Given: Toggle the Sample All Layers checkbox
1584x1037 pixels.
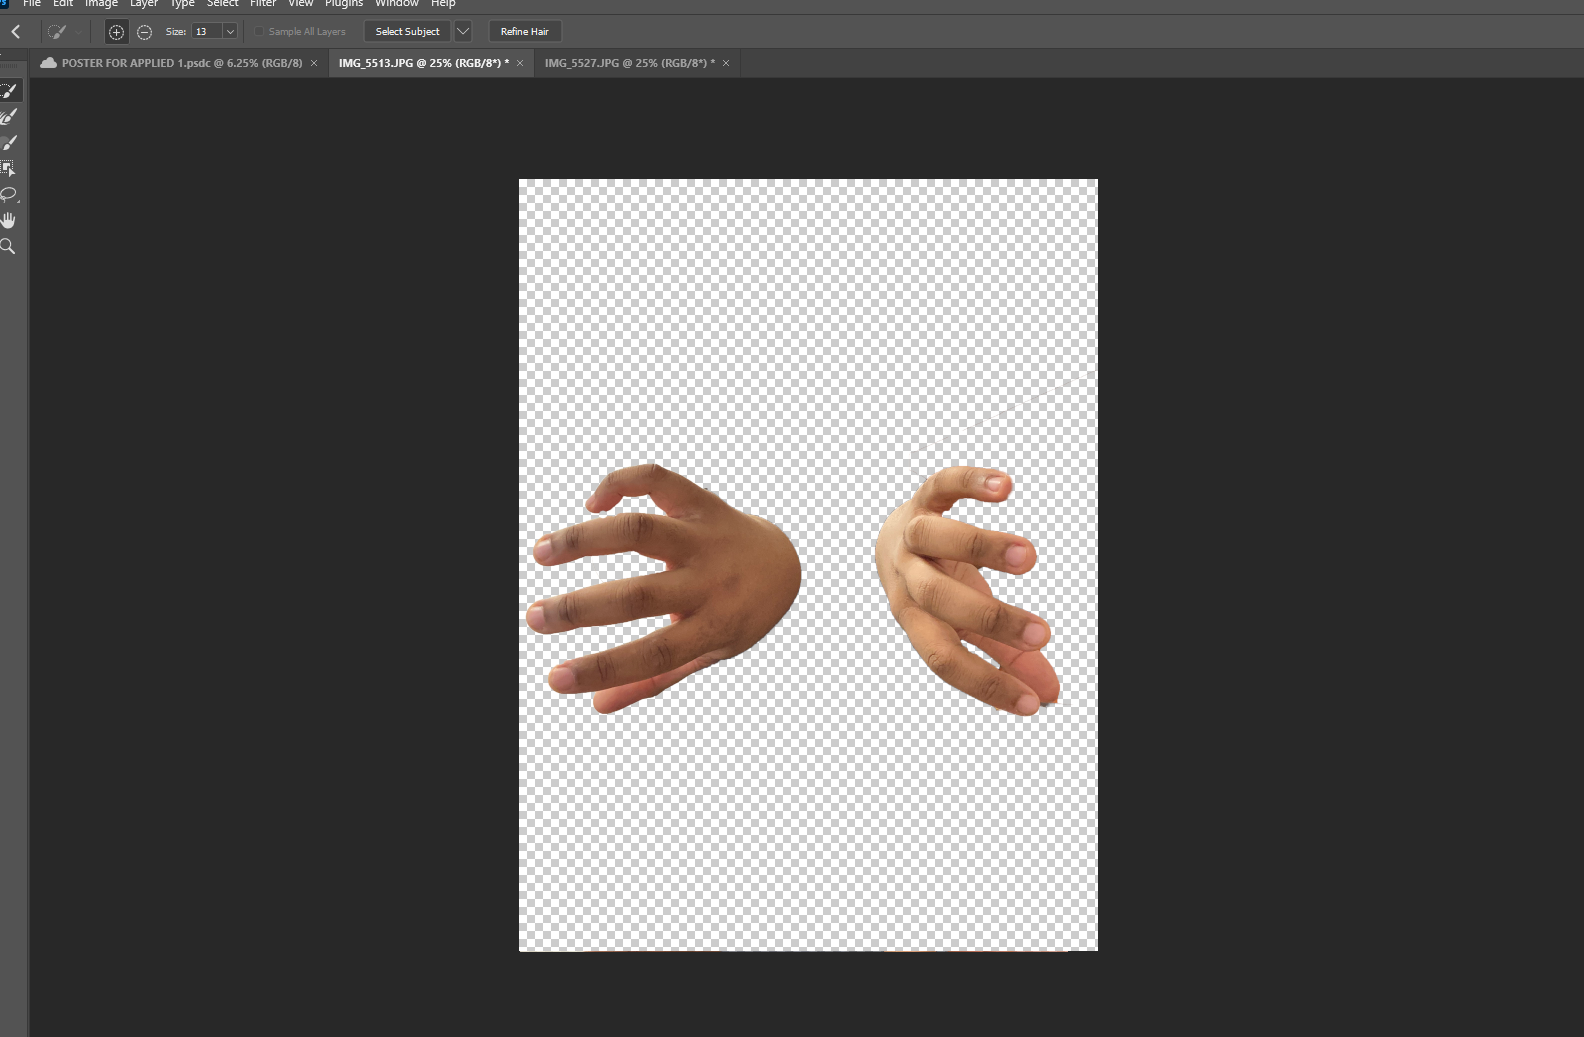Looking at the screenshot, I should click(259, 32).
